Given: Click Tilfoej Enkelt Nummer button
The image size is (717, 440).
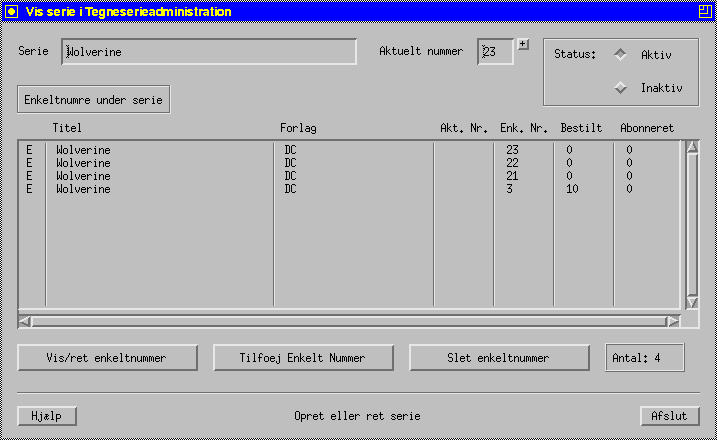Looking at the screenshot, I should [303, 358].
